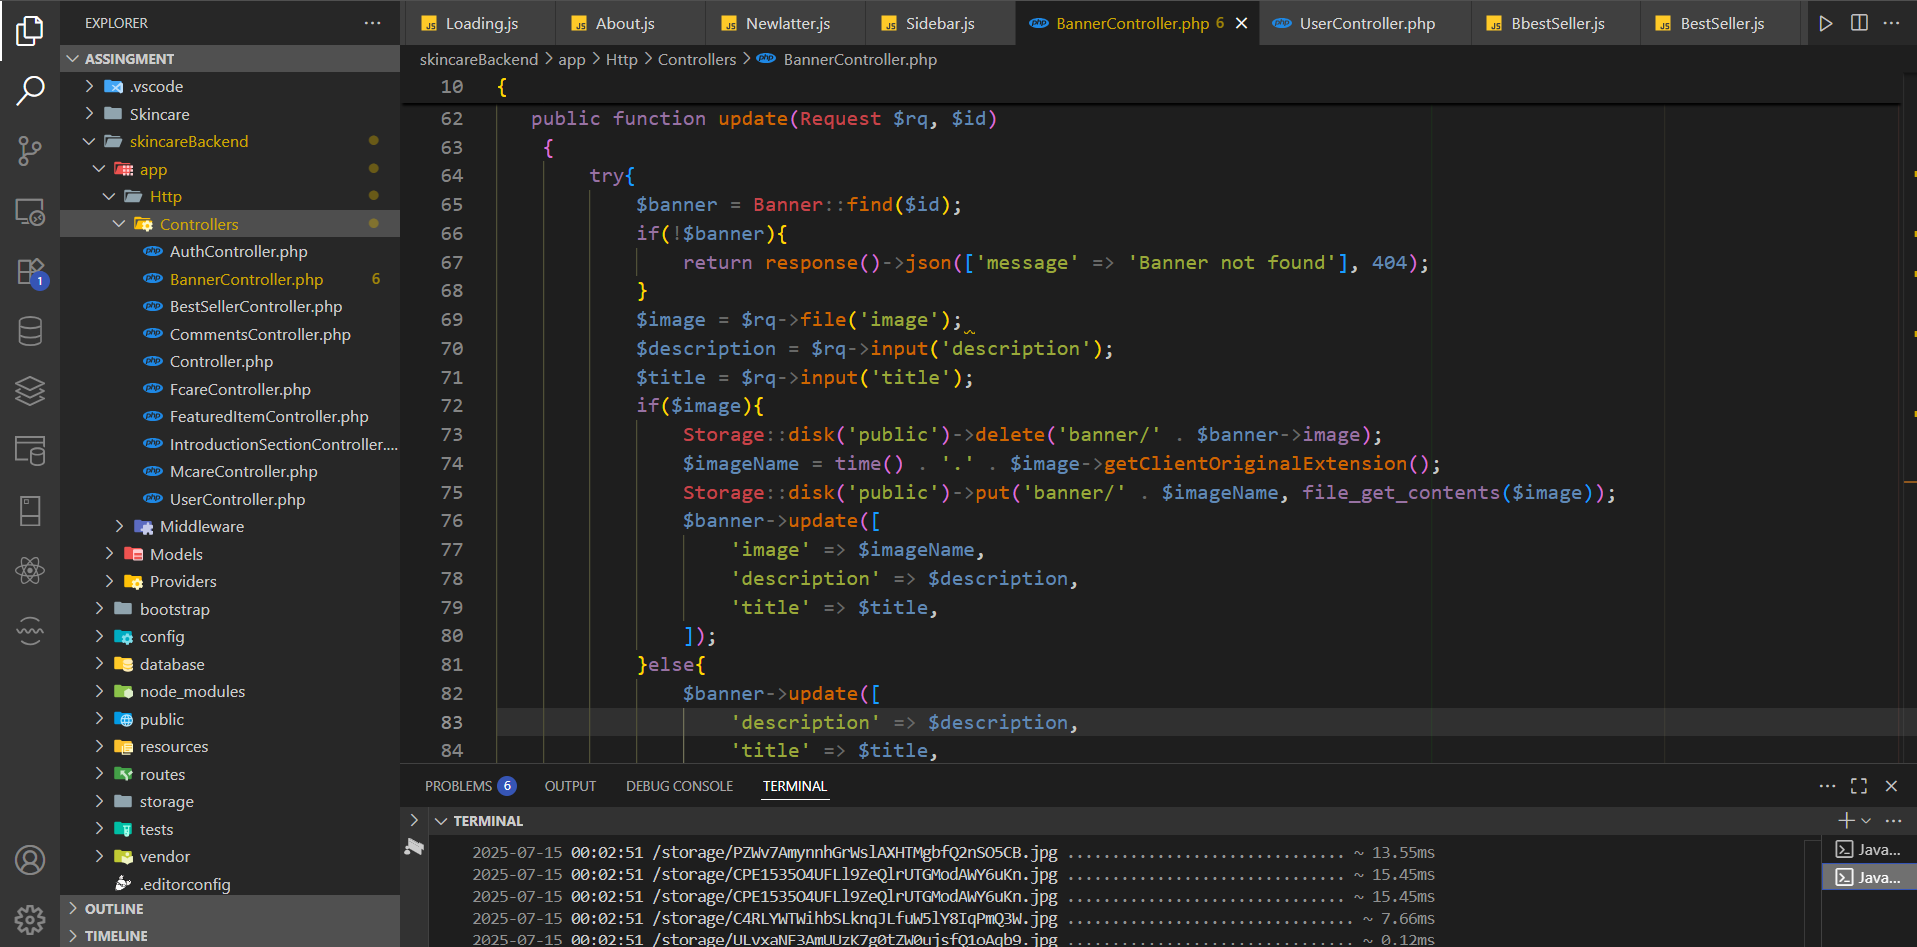Expand the Models folder
The width and height of the screenshot is (1917, 947).
230,554
